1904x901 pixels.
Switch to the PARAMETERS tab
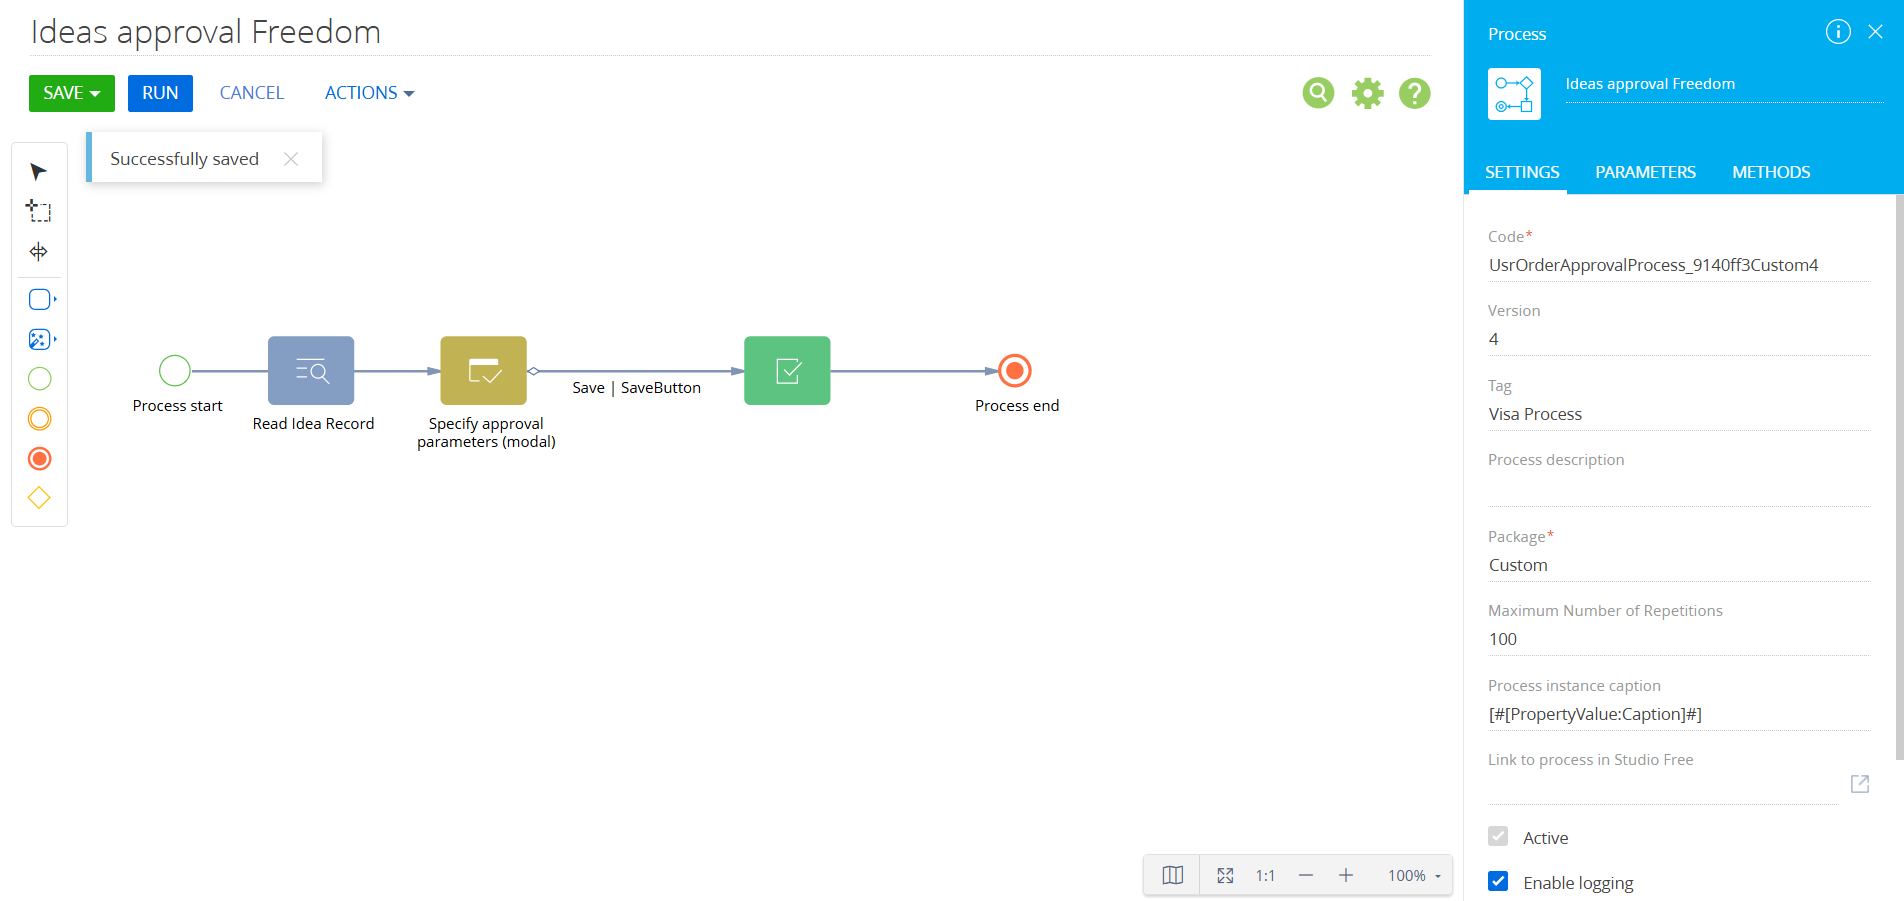pos(1645,172)
